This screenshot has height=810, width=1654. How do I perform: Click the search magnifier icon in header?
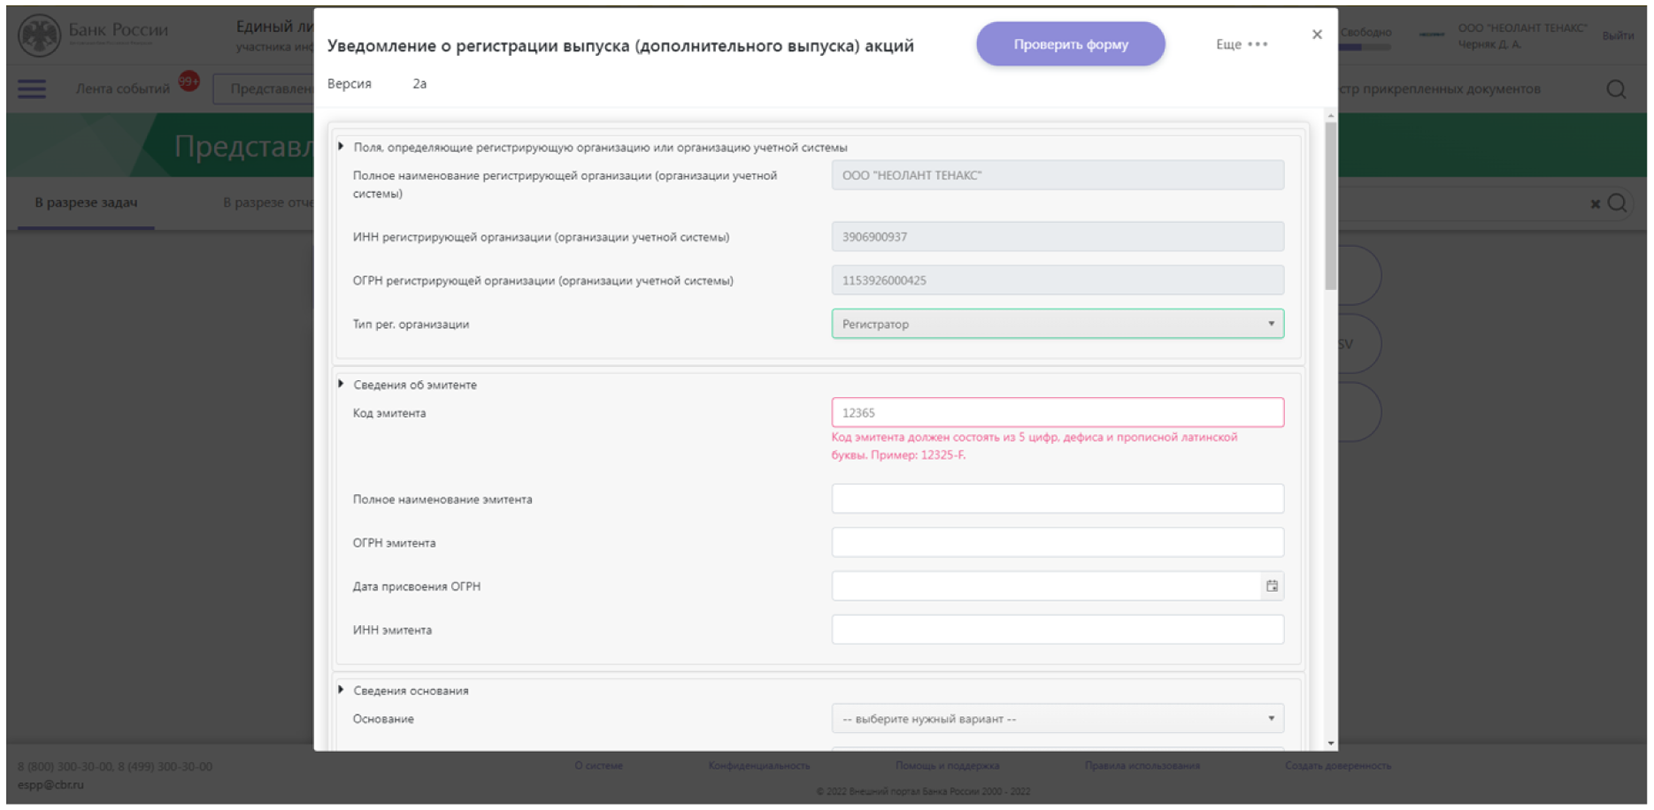[x=1615, y=89]
